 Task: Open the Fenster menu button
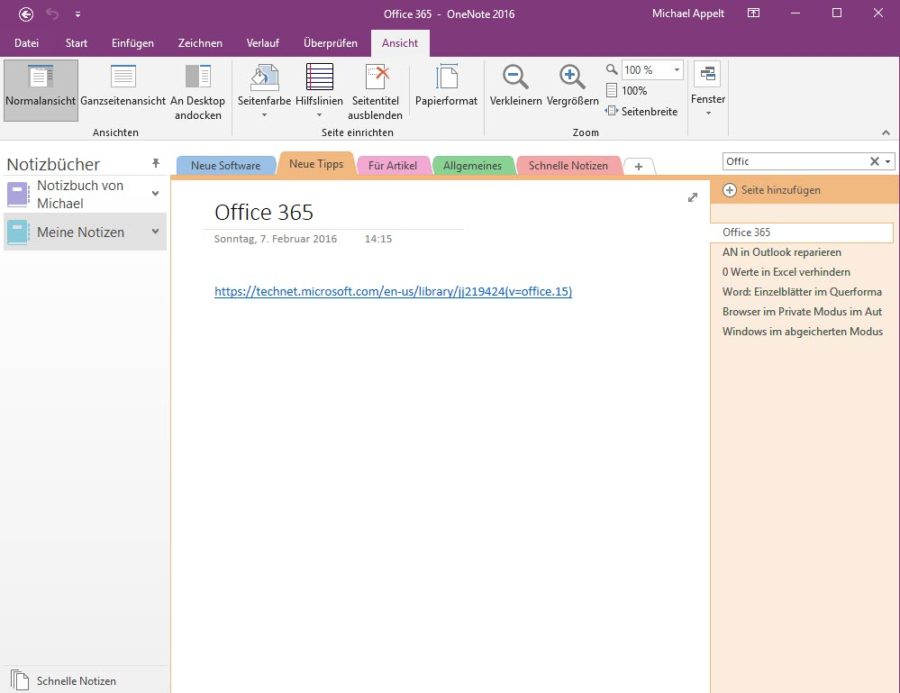[x=708, y=89]
